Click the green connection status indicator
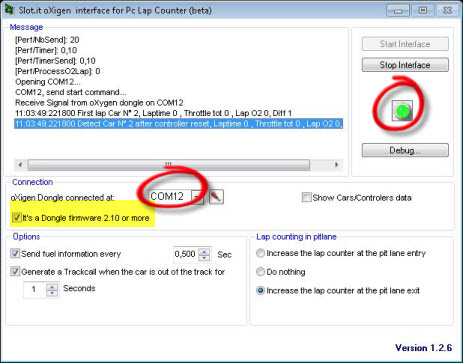 click(x=403, y=111)
